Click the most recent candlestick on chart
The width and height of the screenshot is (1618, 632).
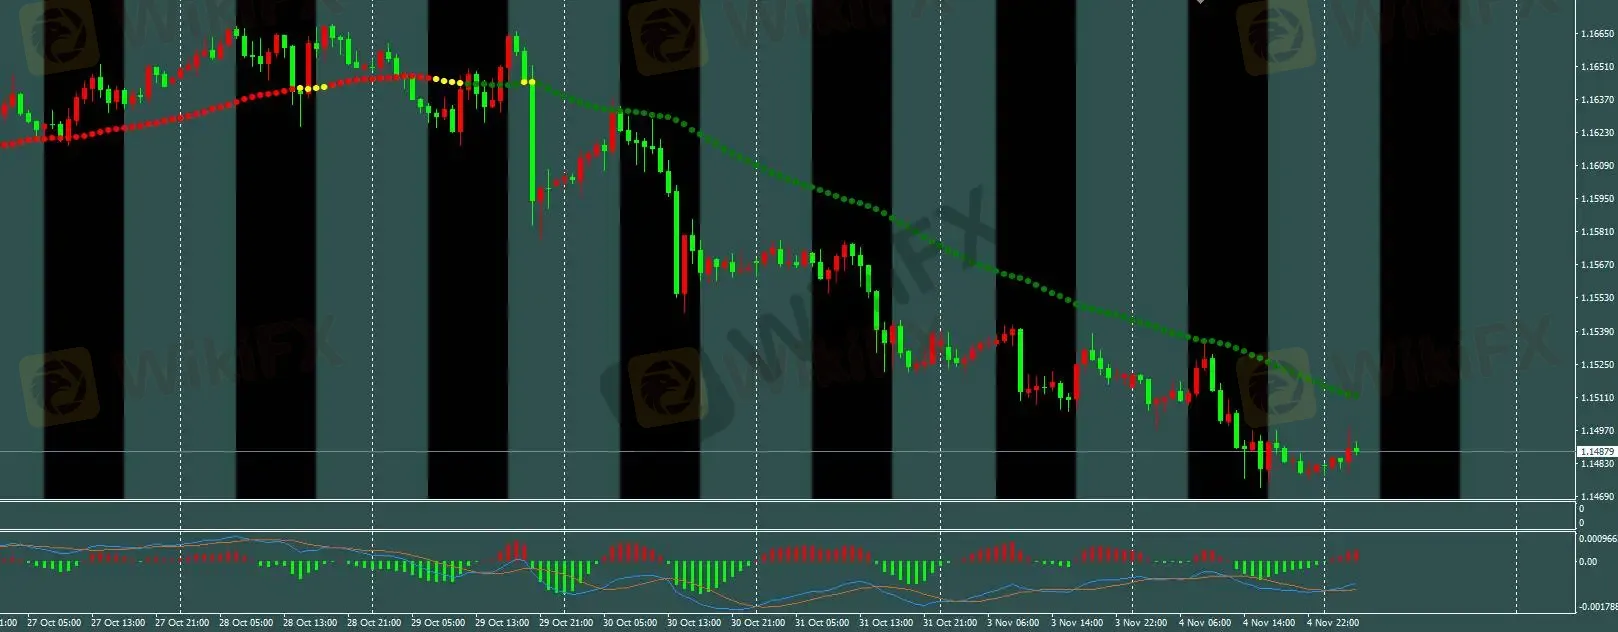pyautogui.click(x=1356, y=450)
